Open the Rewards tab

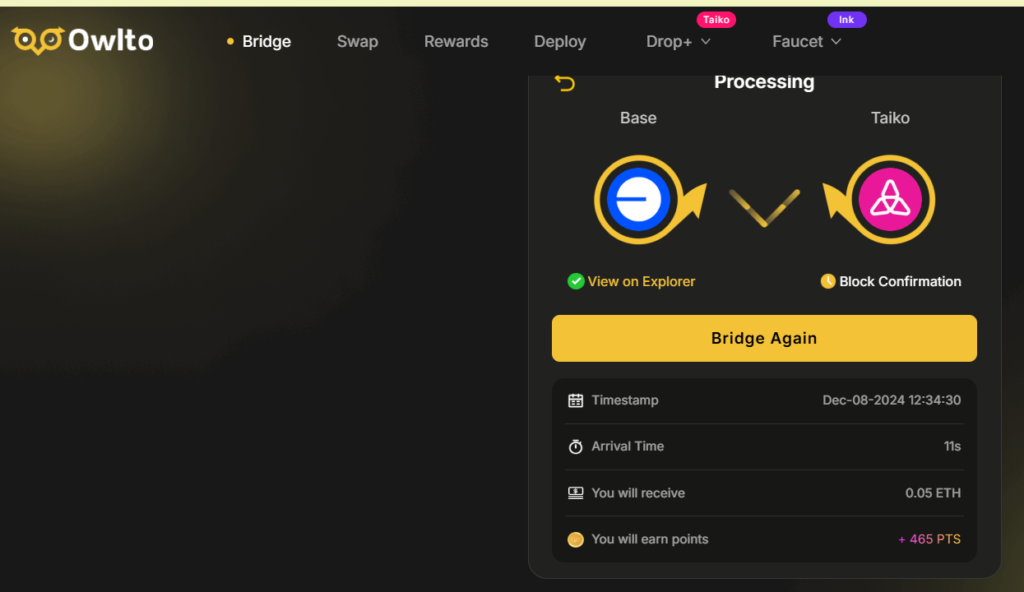click(456, 42)
